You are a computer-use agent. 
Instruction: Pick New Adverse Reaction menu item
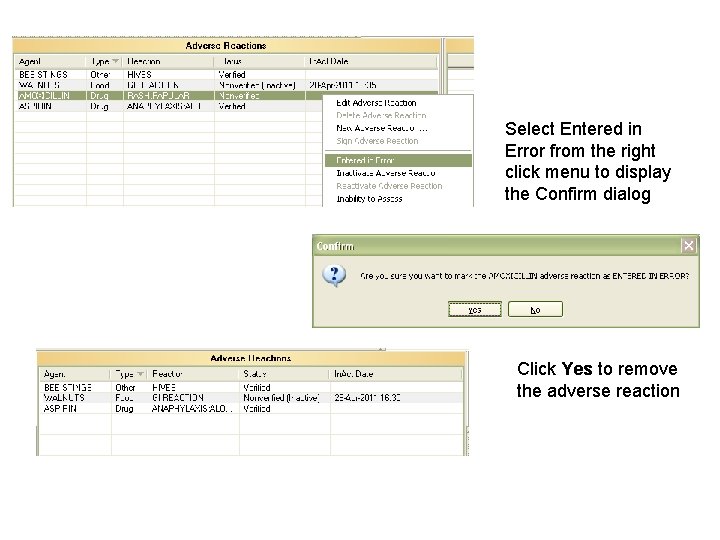click(381, 128)
